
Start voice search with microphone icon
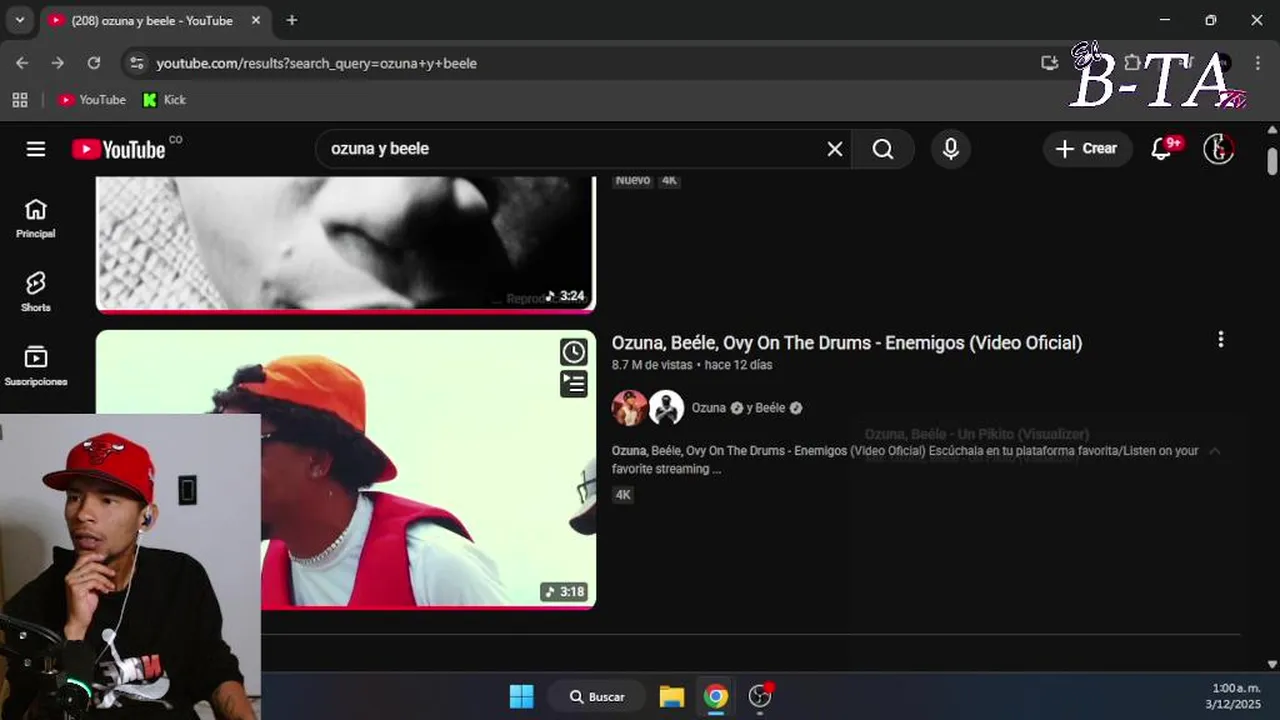(951, 149)
